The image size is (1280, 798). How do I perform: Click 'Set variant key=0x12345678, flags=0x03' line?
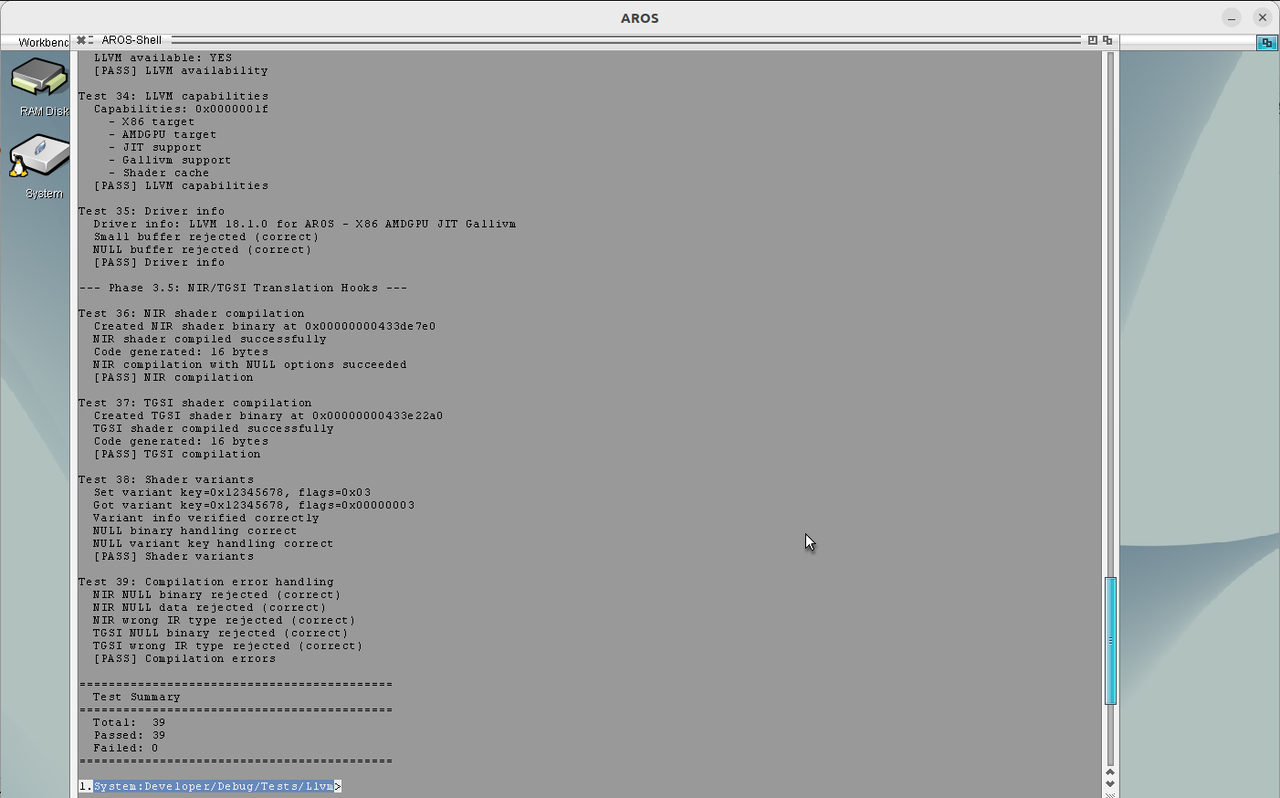232,492
